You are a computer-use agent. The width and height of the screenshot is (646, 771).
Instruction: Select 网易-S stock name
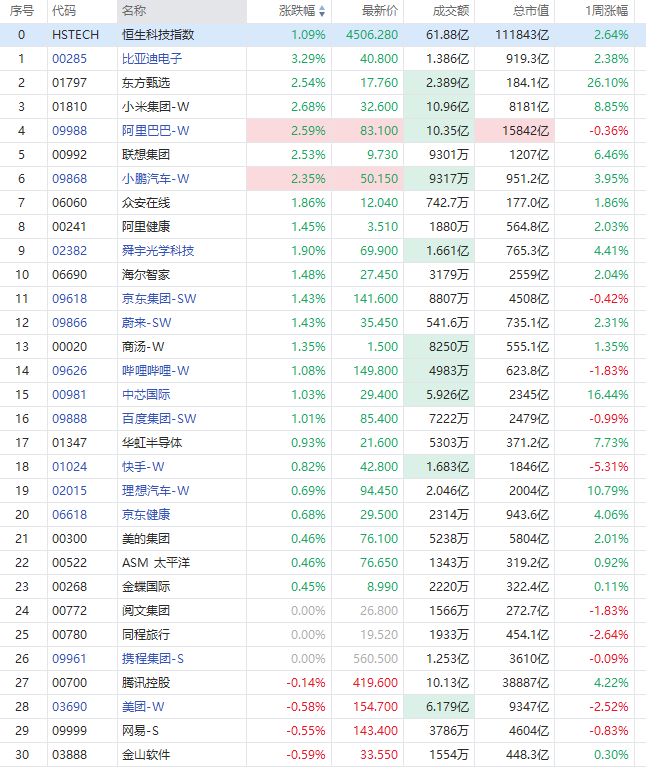coord(140,731)
